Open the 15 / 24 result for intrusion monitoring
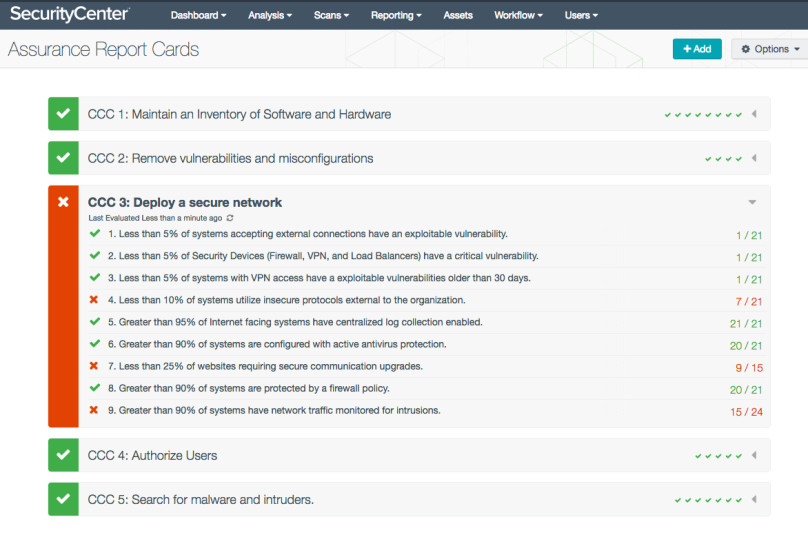808x535 pixels. tap(746, 411)
